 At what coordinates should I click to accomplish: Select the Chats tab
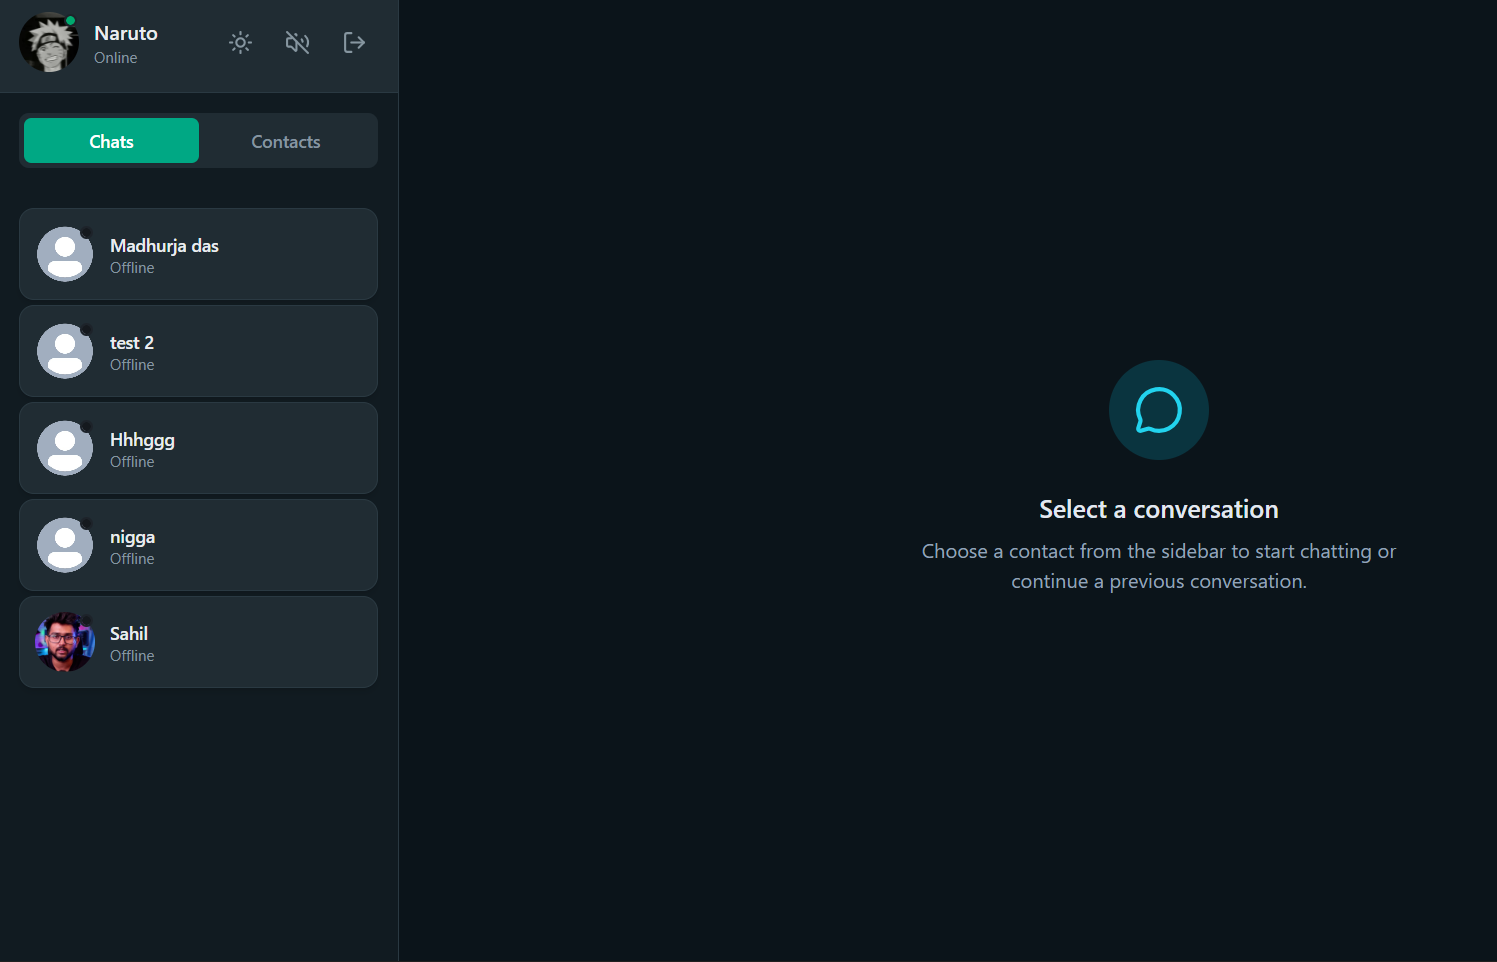(111, 141)
